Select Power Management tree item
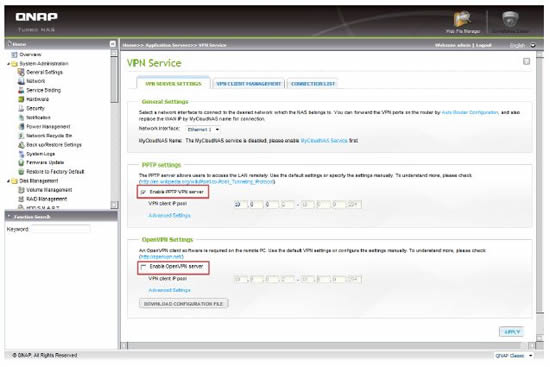This screenshot has height=367, width=550. (x=48, y=127)
